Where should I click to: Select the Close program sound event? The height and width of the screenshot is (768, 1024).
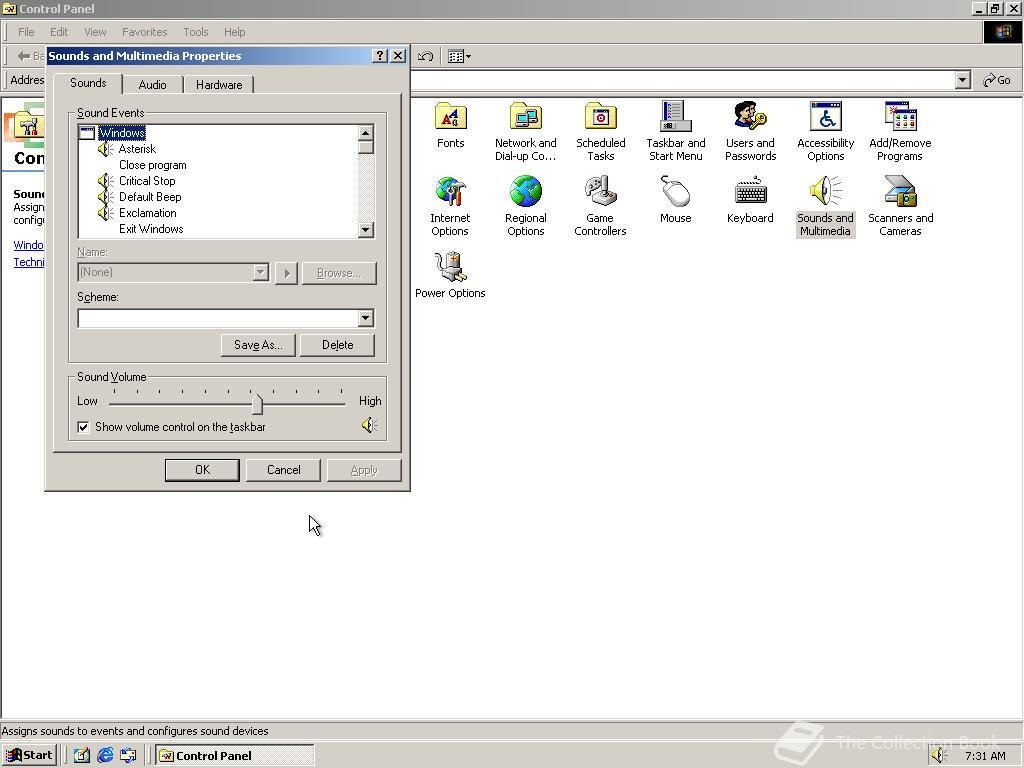coord(152,165)
